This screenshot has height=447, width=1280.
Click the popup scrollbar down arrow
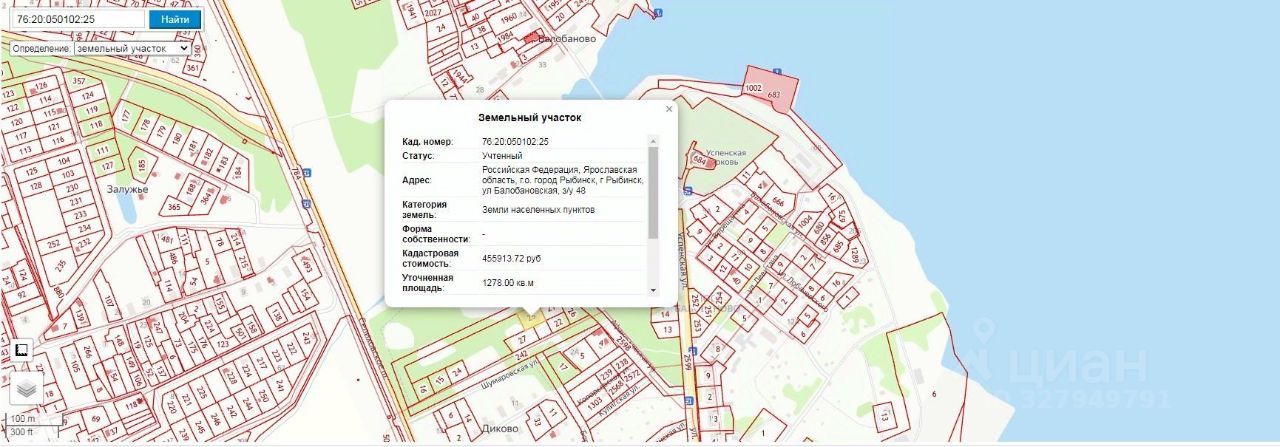pyautogui.click(x=654, y=290)
